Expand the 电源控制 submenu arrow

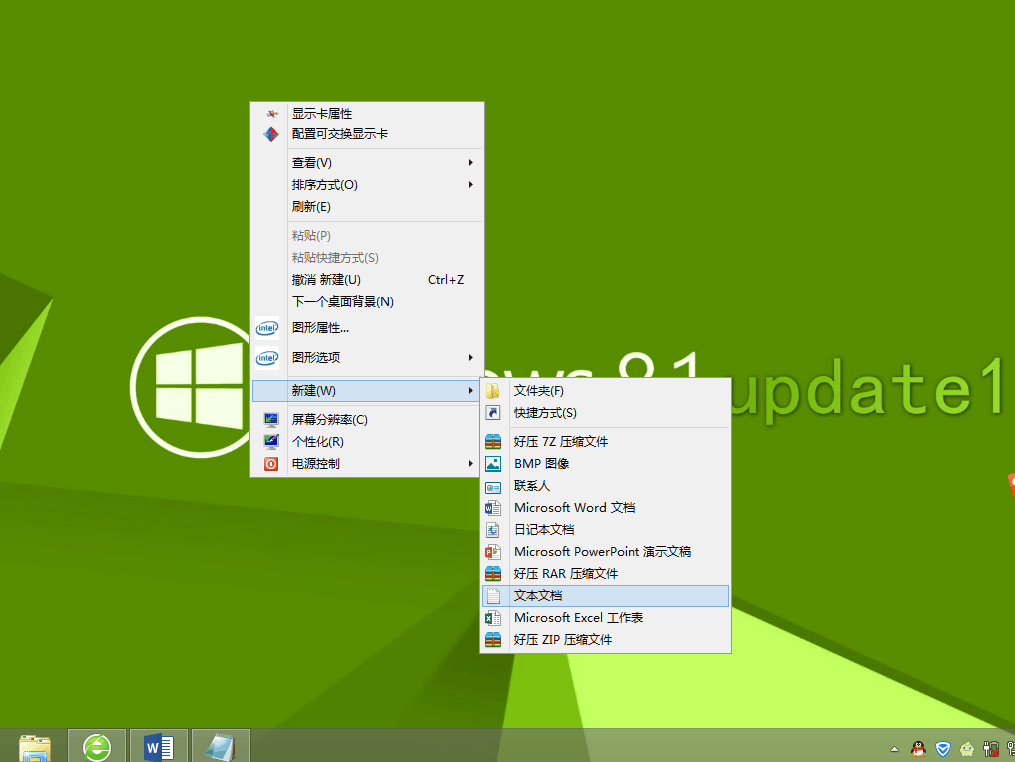point(471,464)
